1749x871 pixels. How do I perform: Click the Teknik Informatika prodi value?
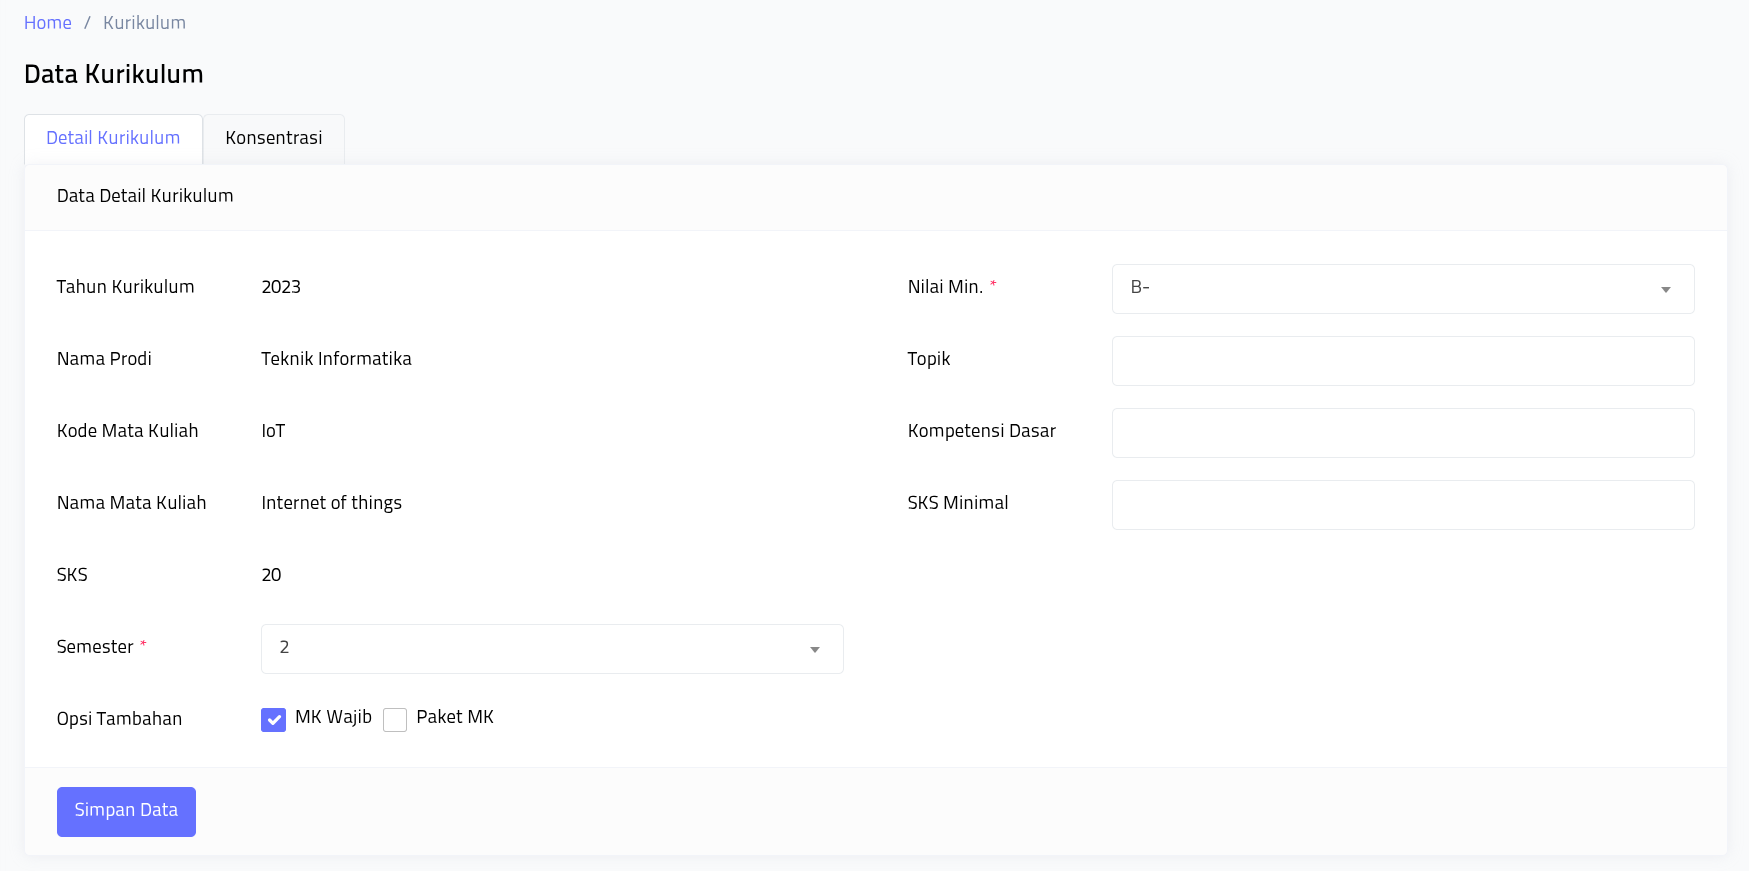point(336,359)
